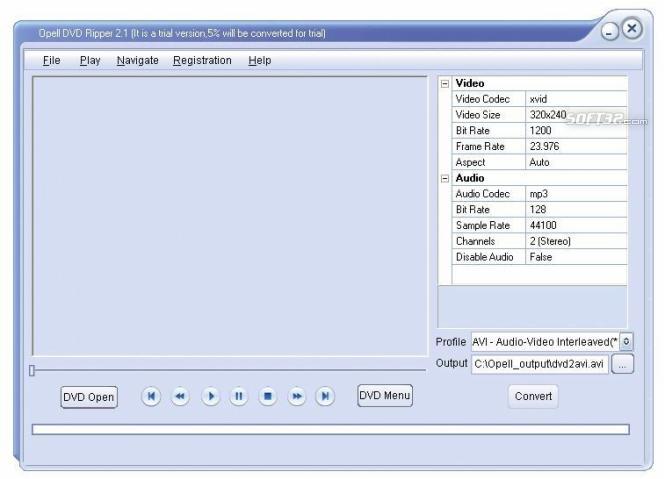Pause the DVD playback

(239, 396)
